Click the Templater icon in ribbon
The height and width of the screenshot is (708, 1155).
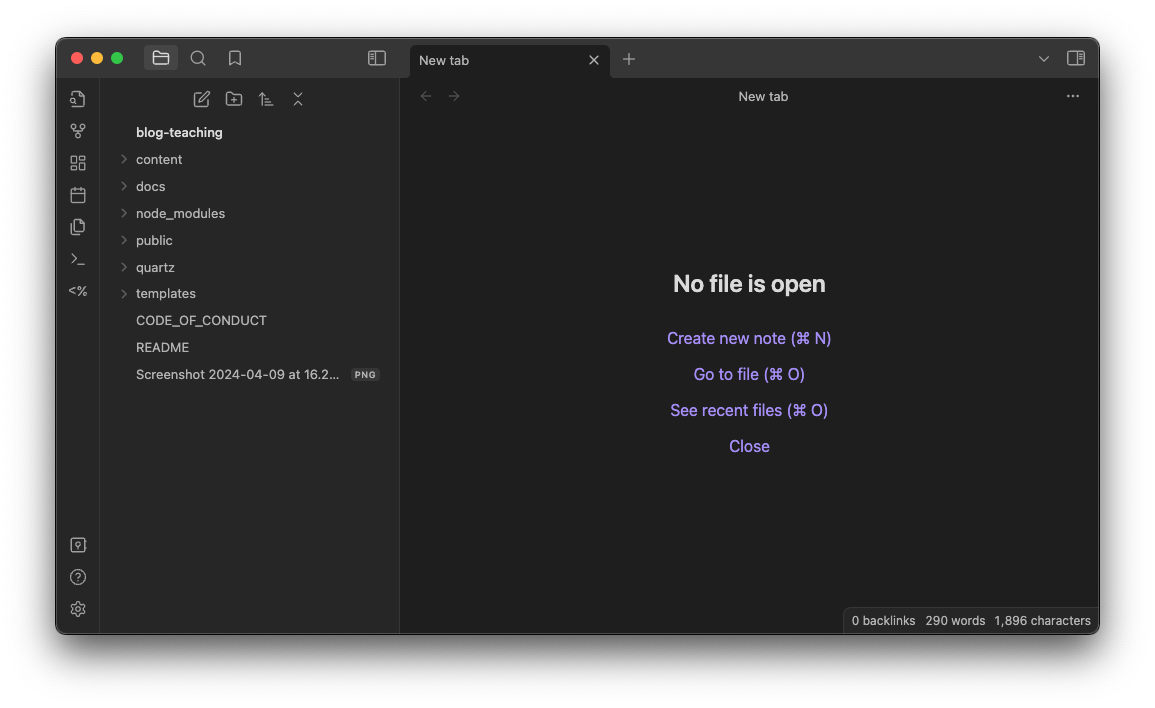[77, 291]
